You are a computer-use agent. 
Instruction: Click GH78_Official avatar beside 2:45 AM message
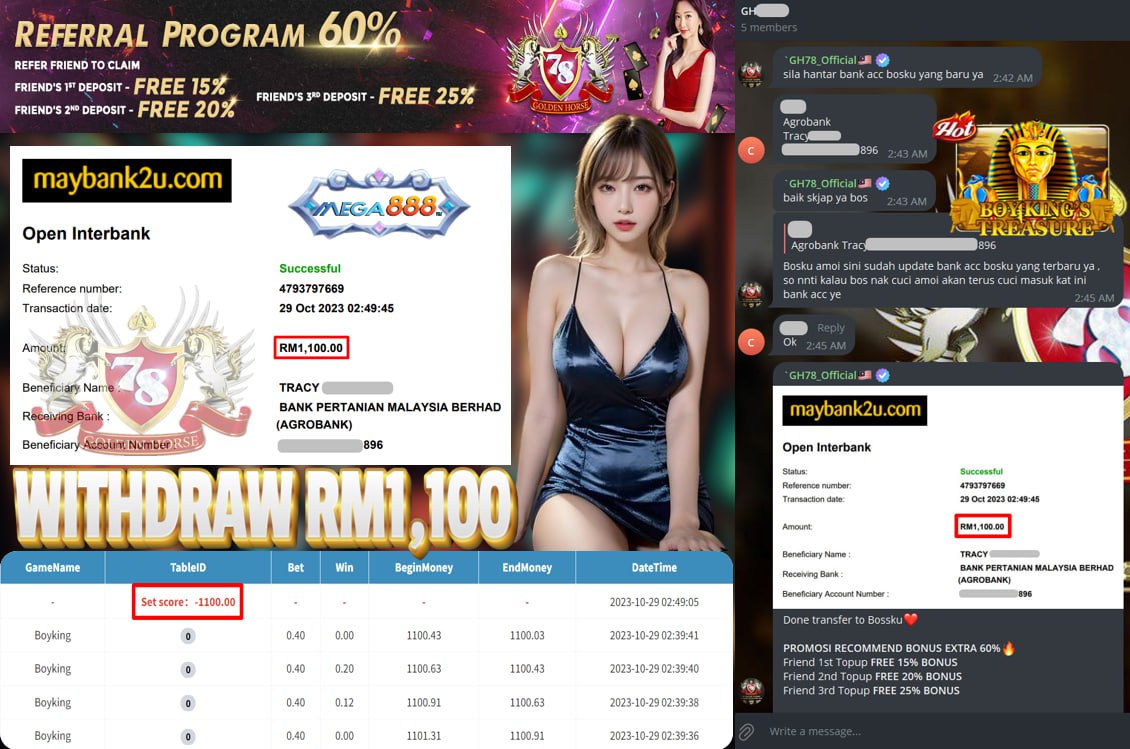(x=751, y=293)
